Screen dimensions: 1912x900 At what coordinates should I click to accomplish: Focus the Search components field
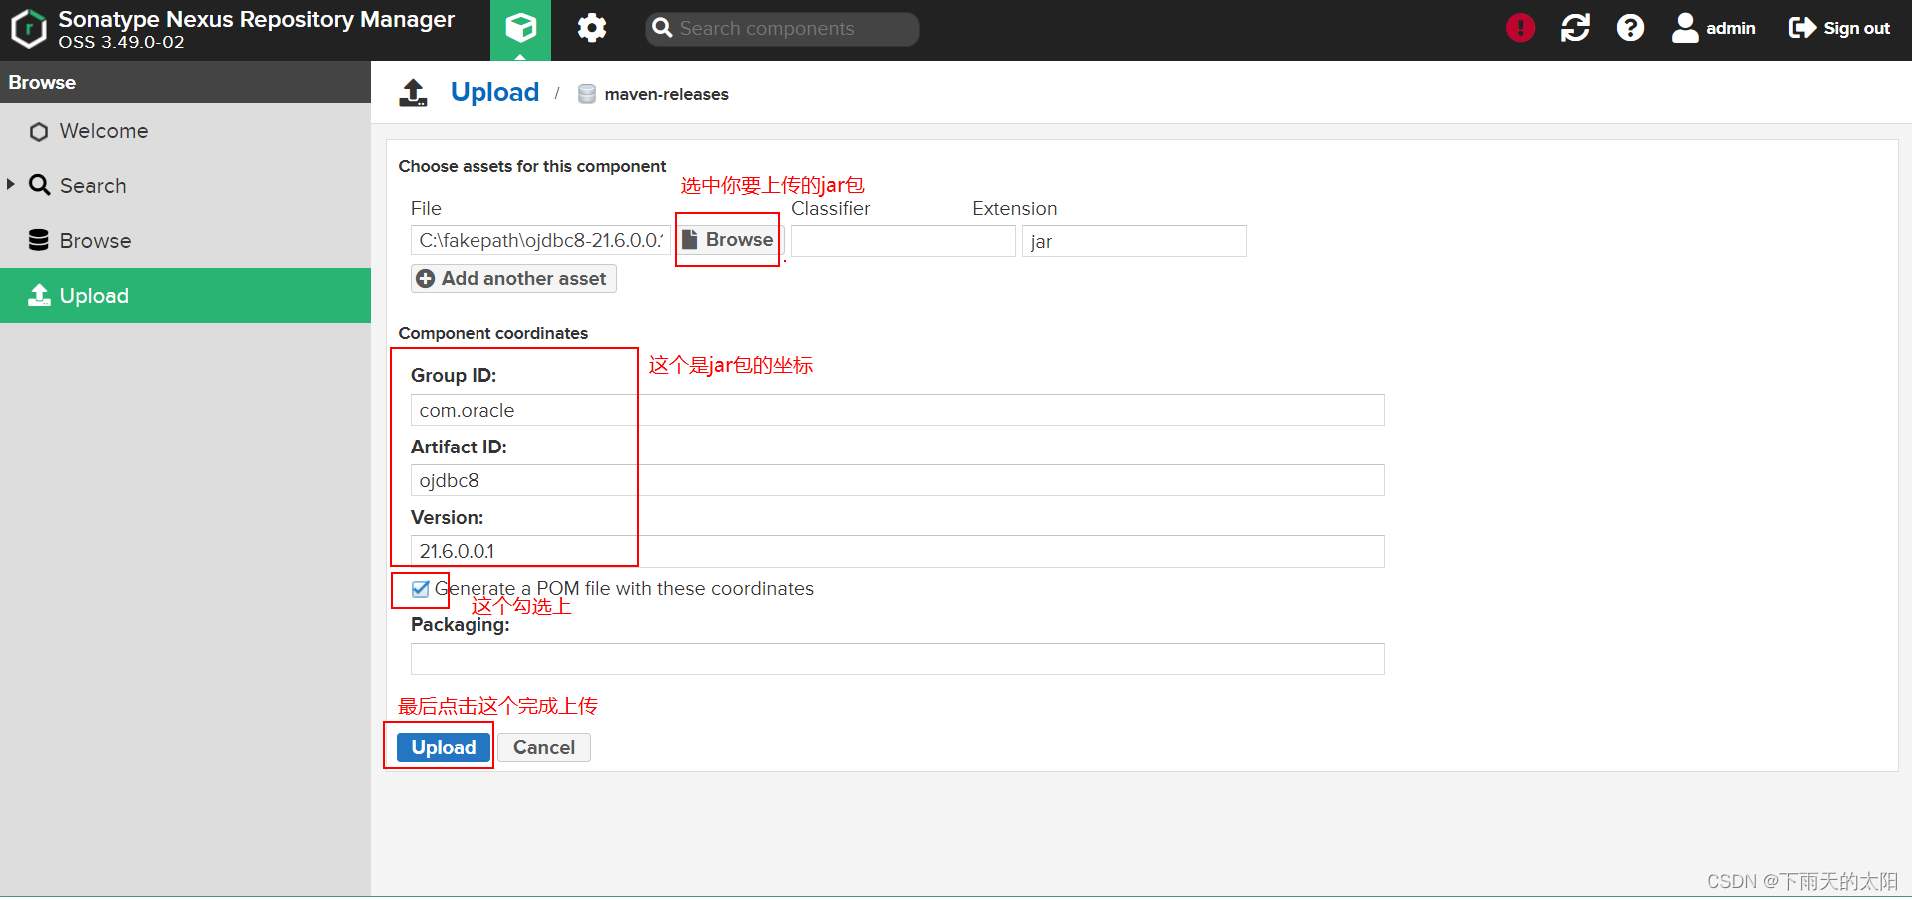782,29
